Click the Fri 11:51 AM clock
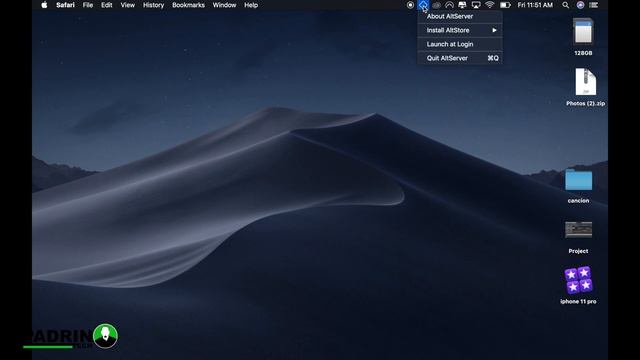The height and width of the screenshot is (360, 640). pyautogui.click(x=535, y=5)
